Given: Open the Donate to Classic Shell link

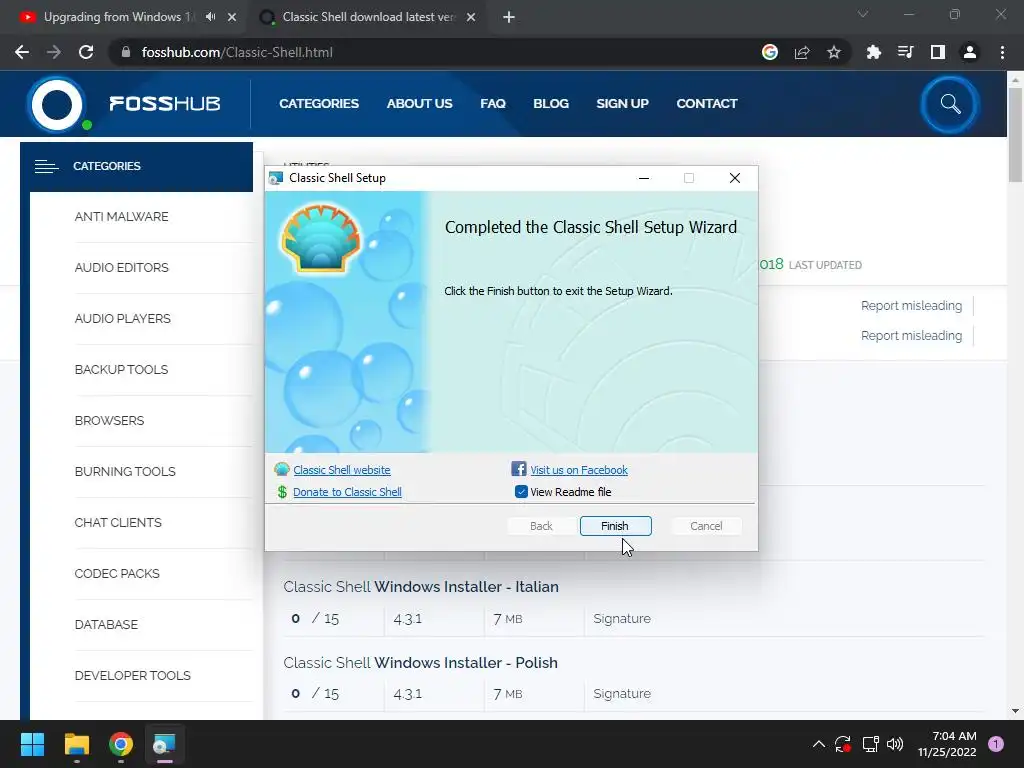Looking at the screenshot, I should tap(347, 492).
